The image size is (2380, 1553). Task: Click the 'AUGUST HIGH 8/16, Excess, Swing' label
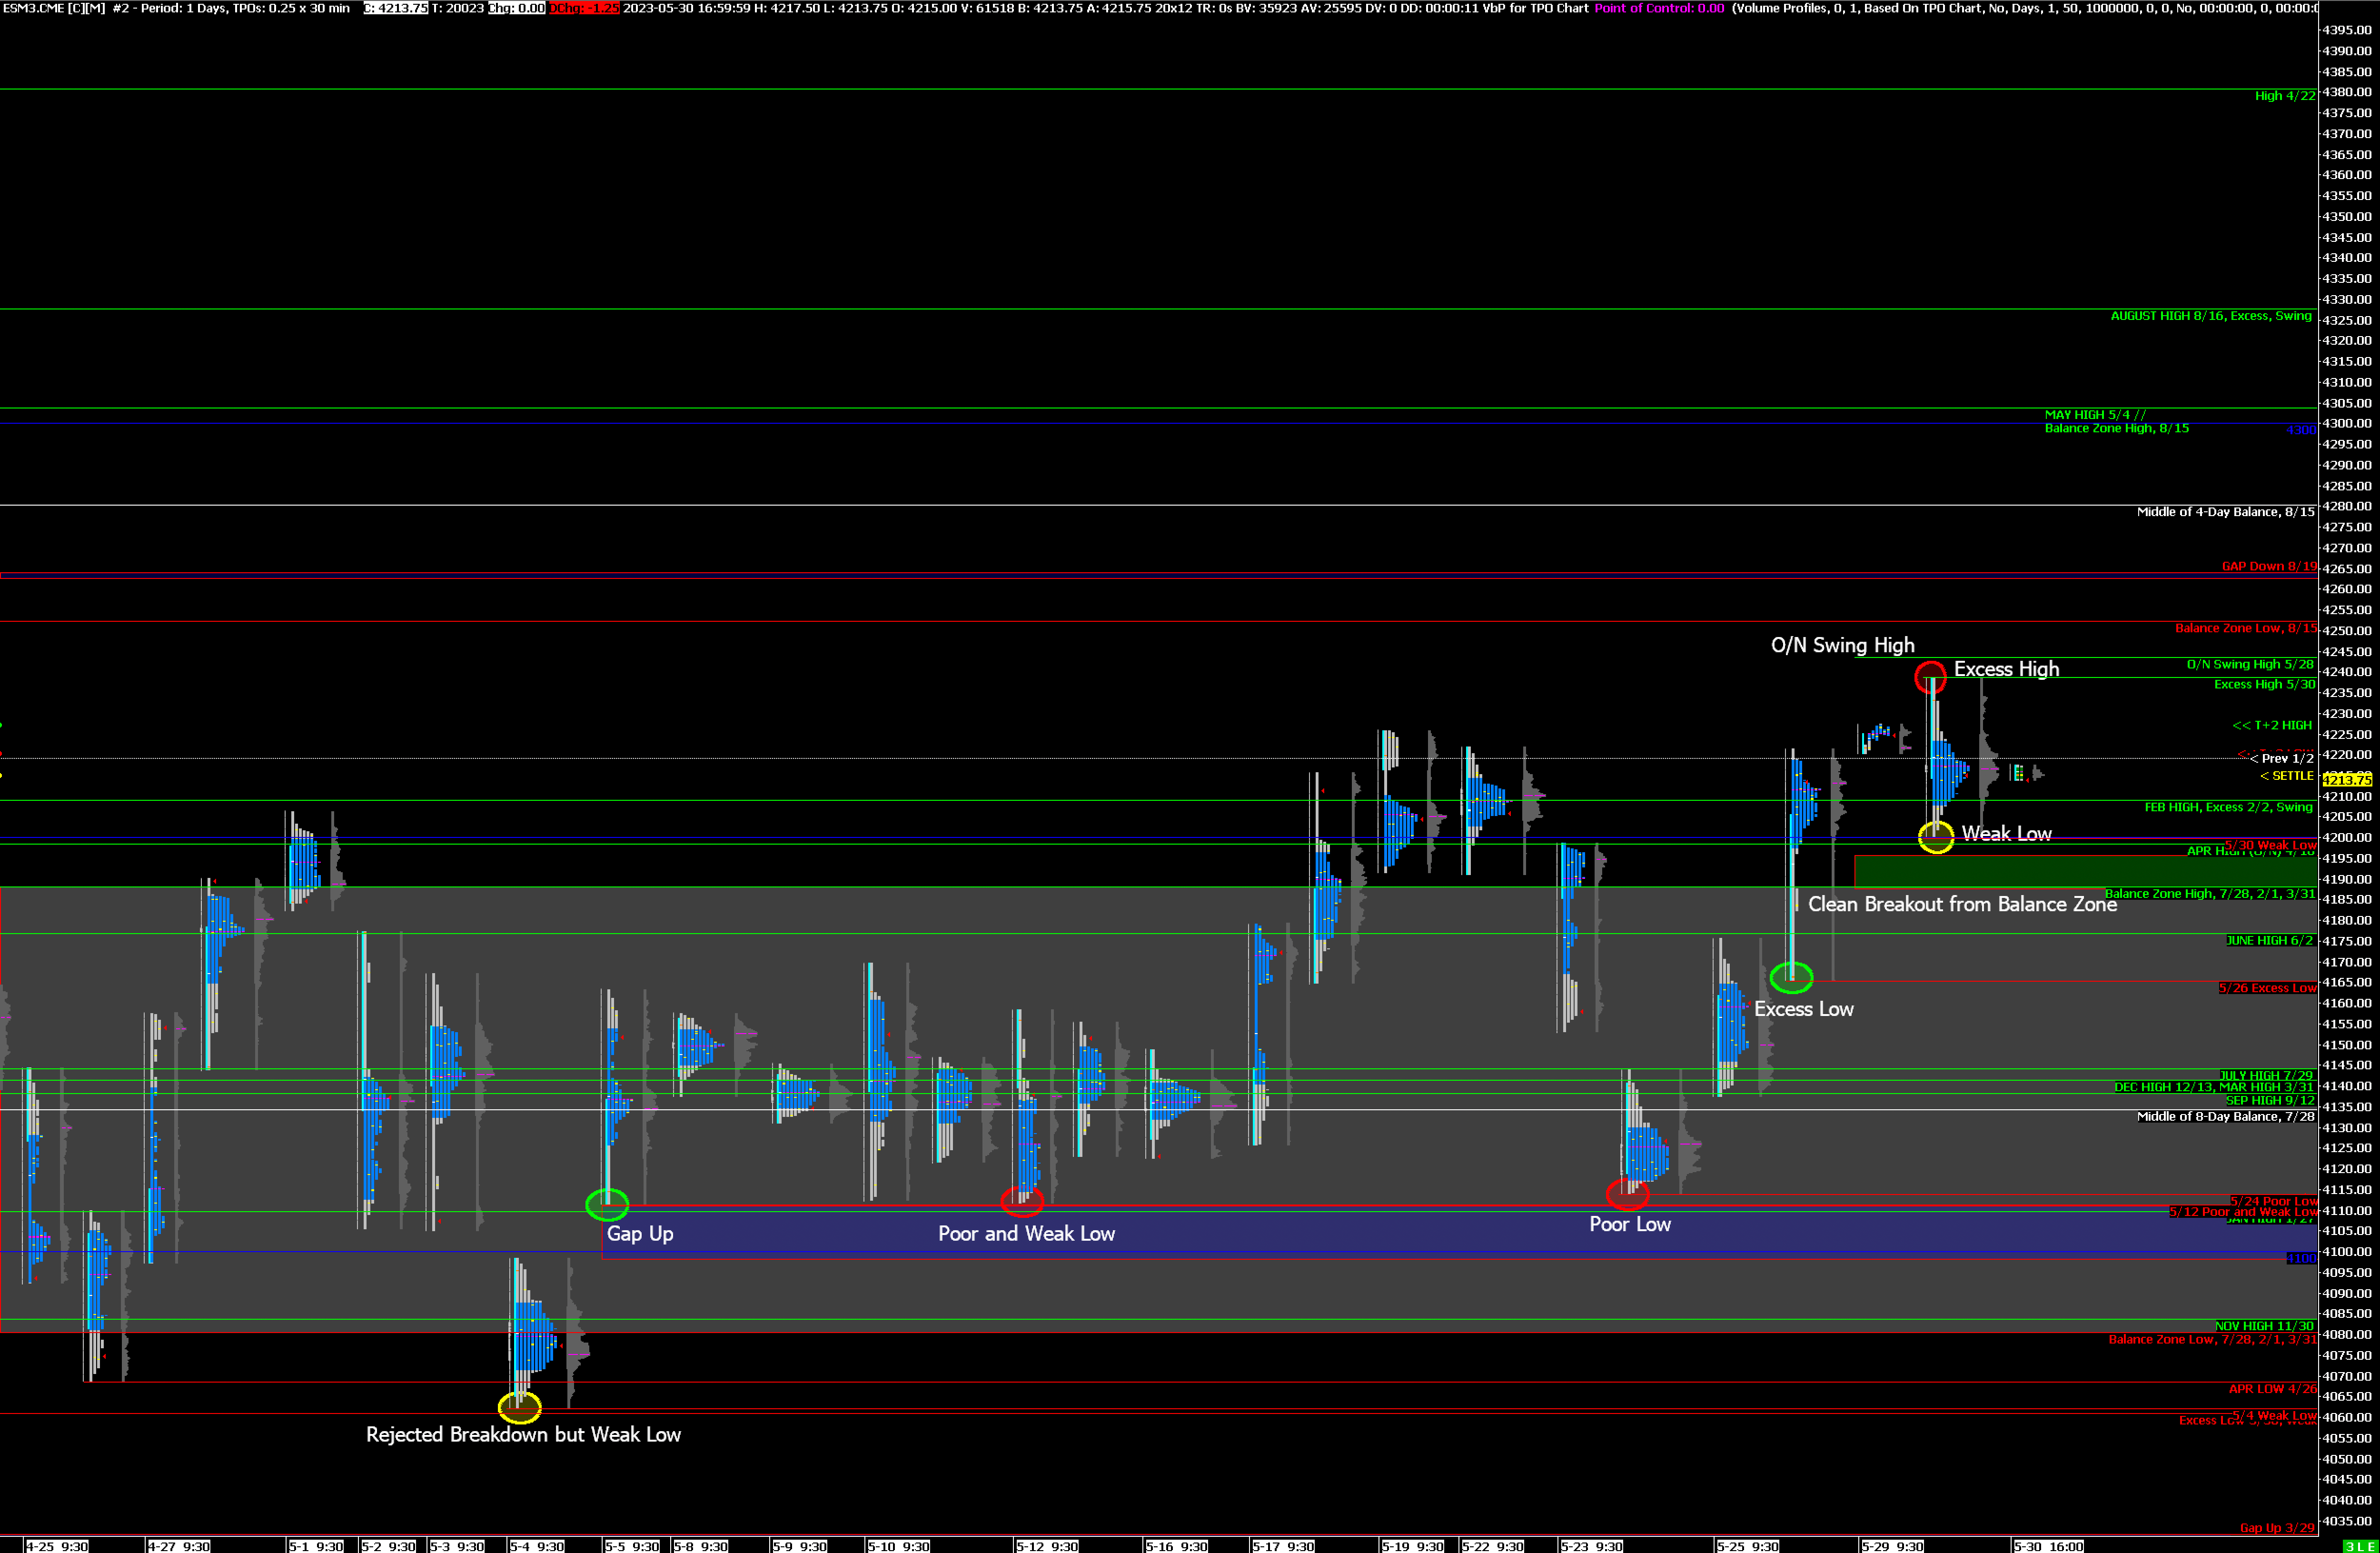tap(2210, 316)
